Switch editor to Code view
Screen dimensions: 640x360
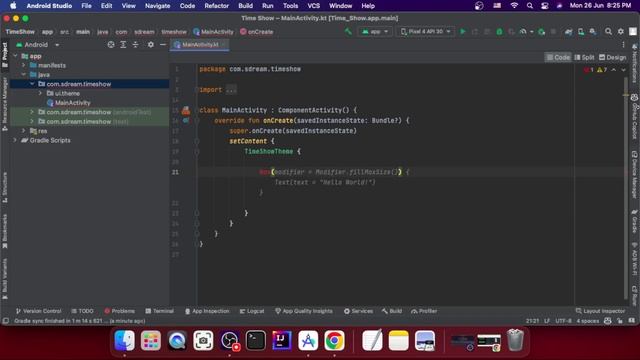pos(558,58)
